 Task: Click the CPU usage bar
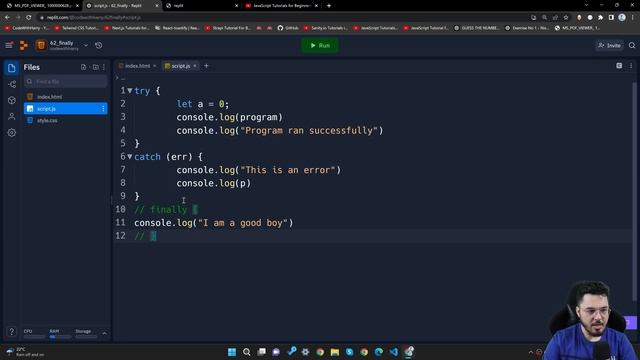34,337
